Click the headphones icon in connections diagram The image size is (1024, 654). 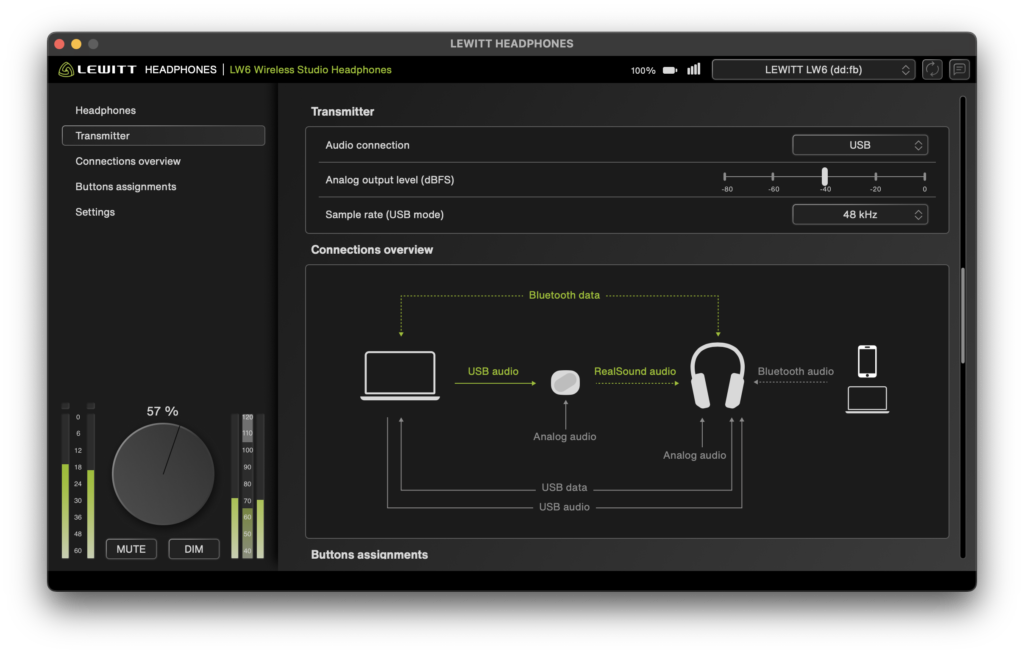717,376
